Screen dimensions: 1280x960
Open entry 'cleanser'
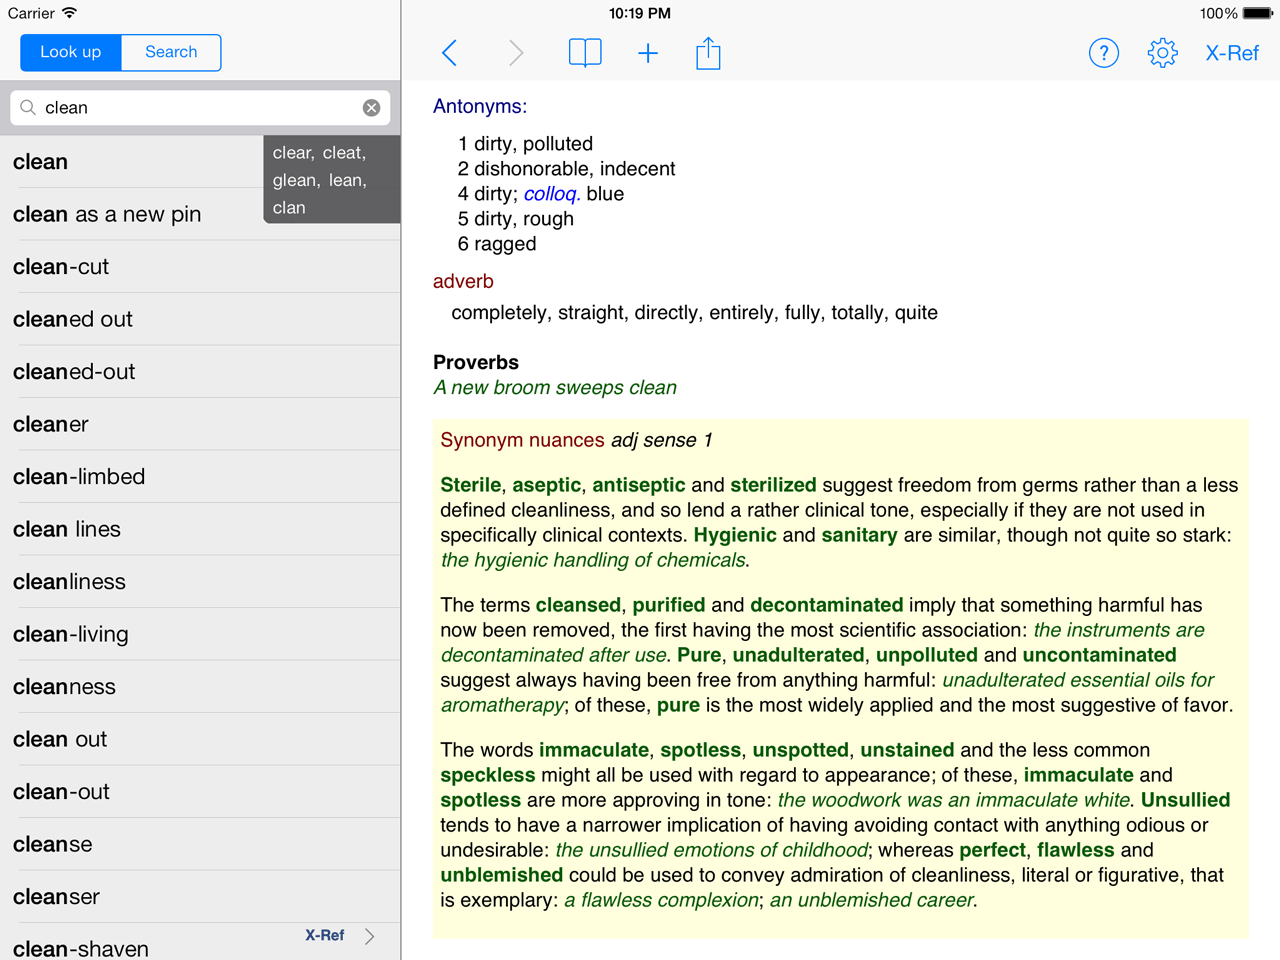[200, 897]
